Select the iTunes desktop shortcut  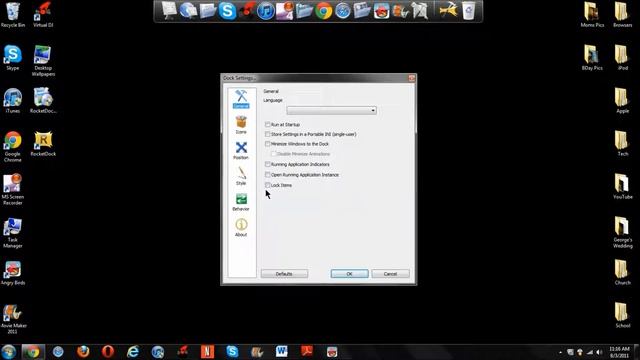13,101
